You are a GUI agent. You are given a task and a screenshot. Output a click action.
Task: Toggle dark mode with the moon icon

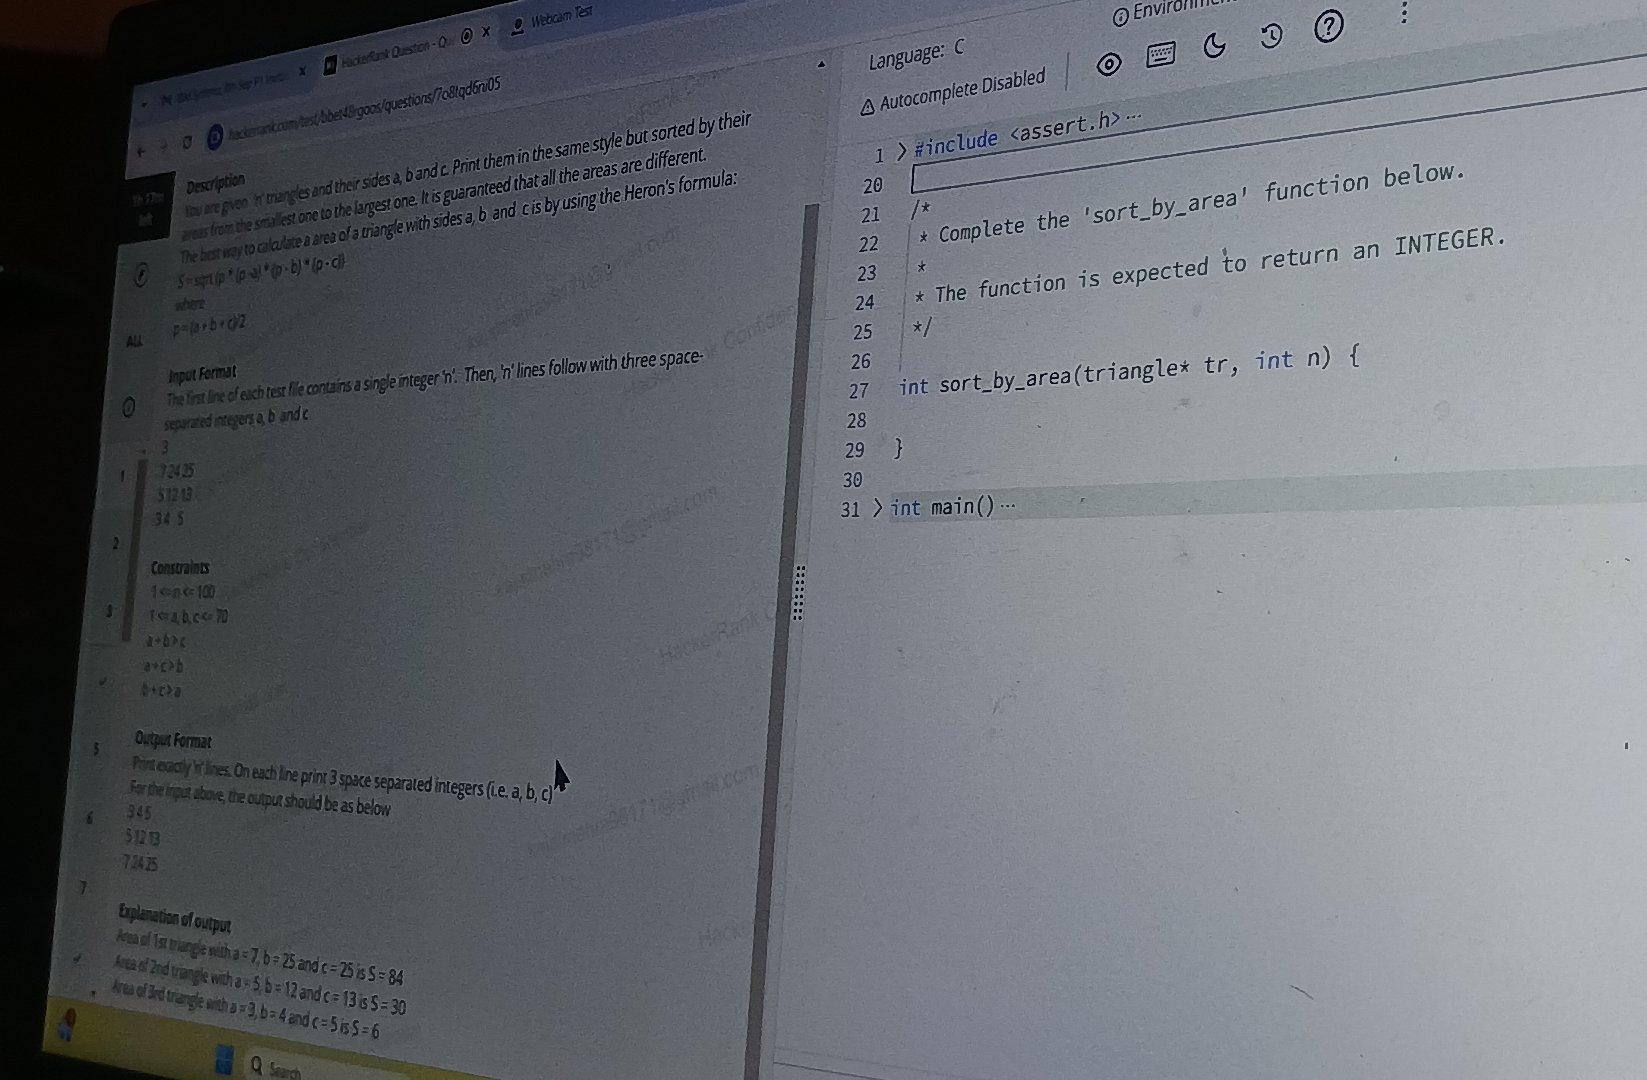[x=1214, y=45]
